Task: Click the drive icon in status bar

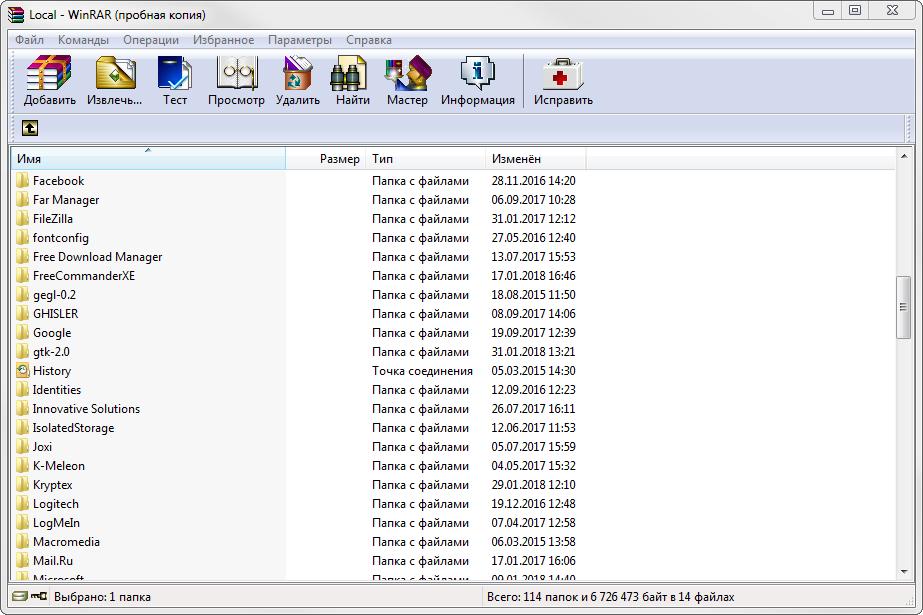Action: point(19,596)
